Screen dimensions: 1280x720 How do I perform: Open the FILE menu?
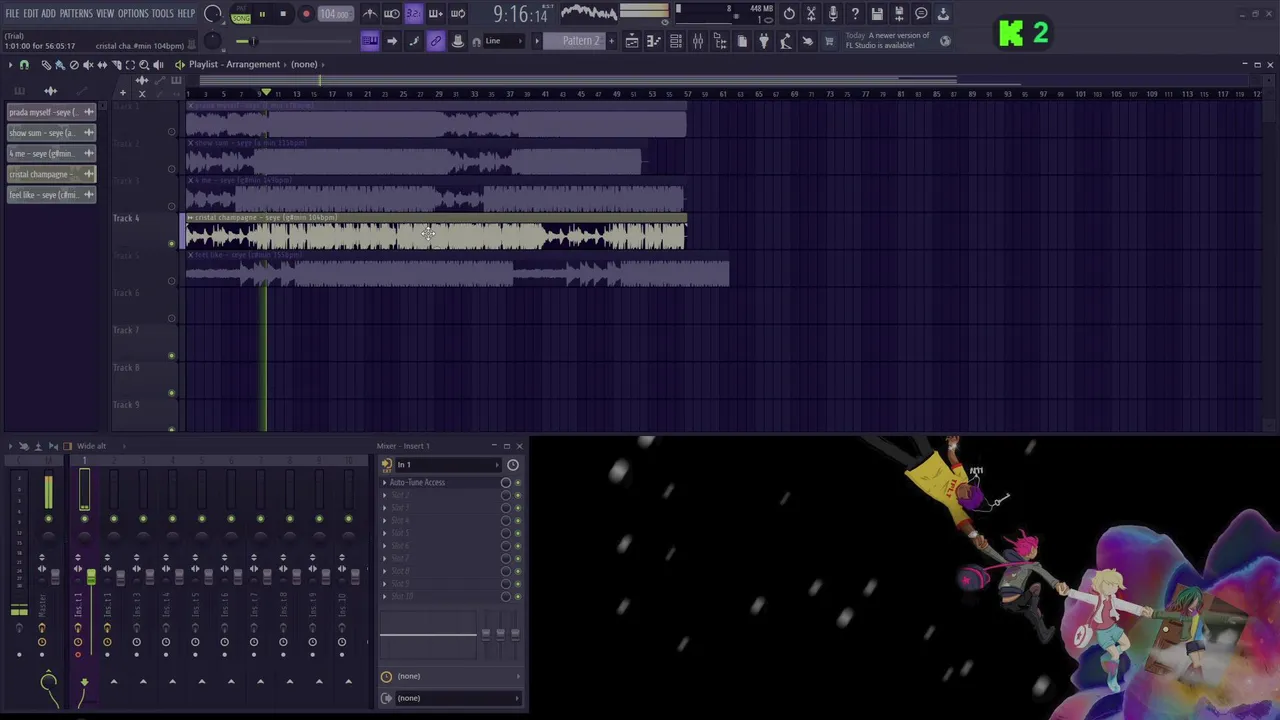click(12, 14)
